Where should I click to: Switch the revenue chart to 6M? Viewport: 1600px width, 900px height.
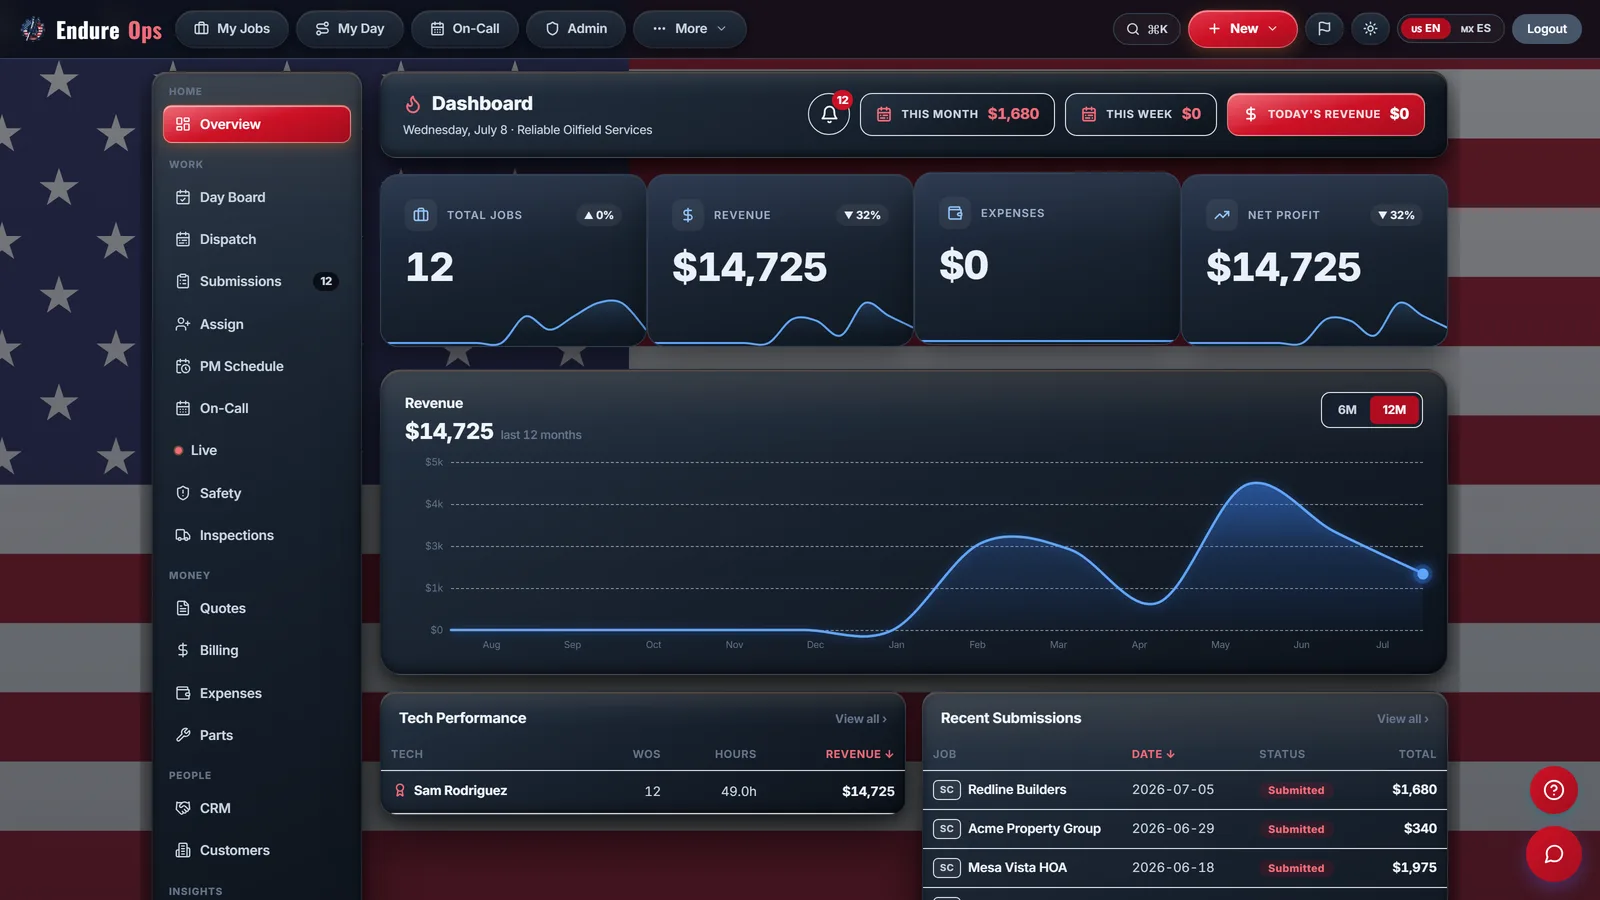coord(1347,410)
